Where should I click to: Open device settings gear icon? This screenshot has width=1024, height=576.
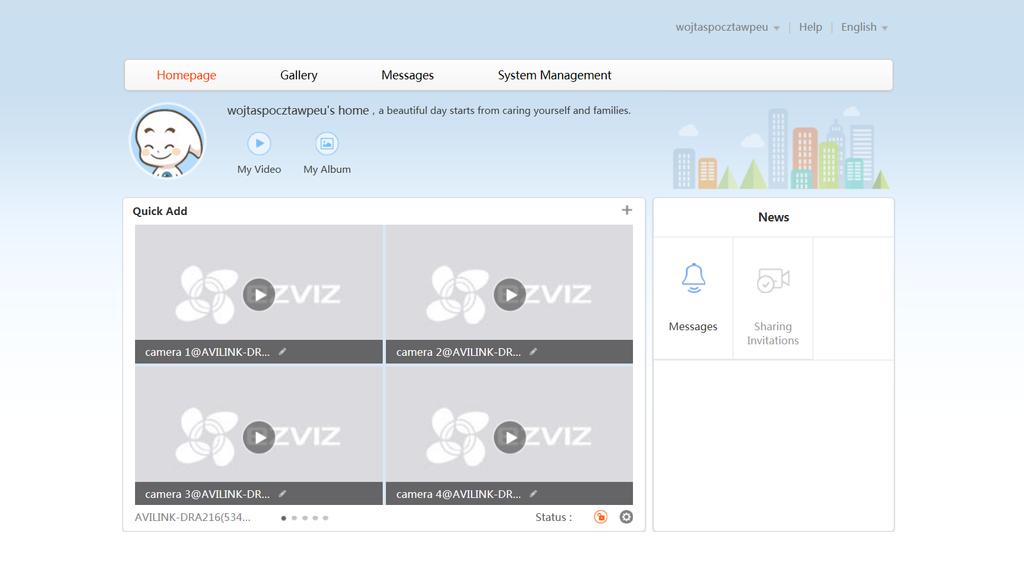[626, 517]
